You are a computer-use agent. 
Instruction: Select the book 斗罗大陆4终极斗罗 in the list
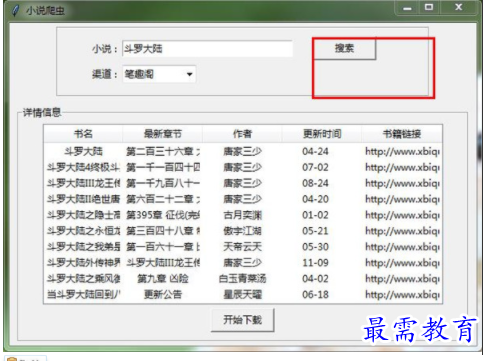tap(83, 167)
